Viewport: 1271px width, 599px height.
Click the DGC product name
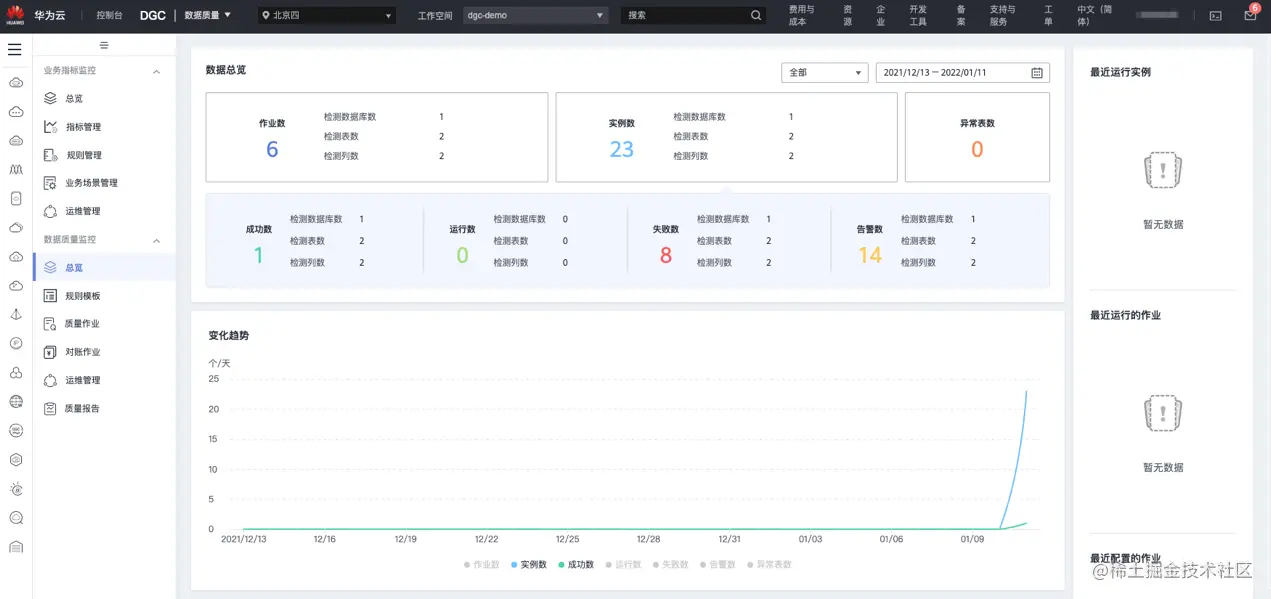point(153,16)
